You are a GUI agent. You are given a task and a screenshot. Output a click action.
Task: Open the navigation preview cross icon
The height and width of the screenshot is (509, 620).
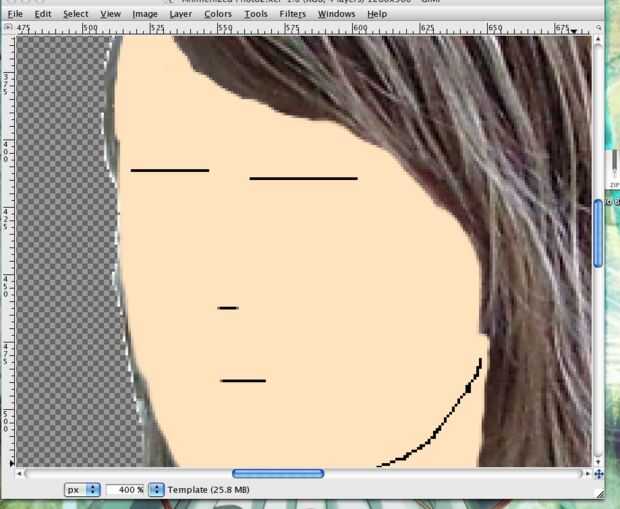point(598,474)
